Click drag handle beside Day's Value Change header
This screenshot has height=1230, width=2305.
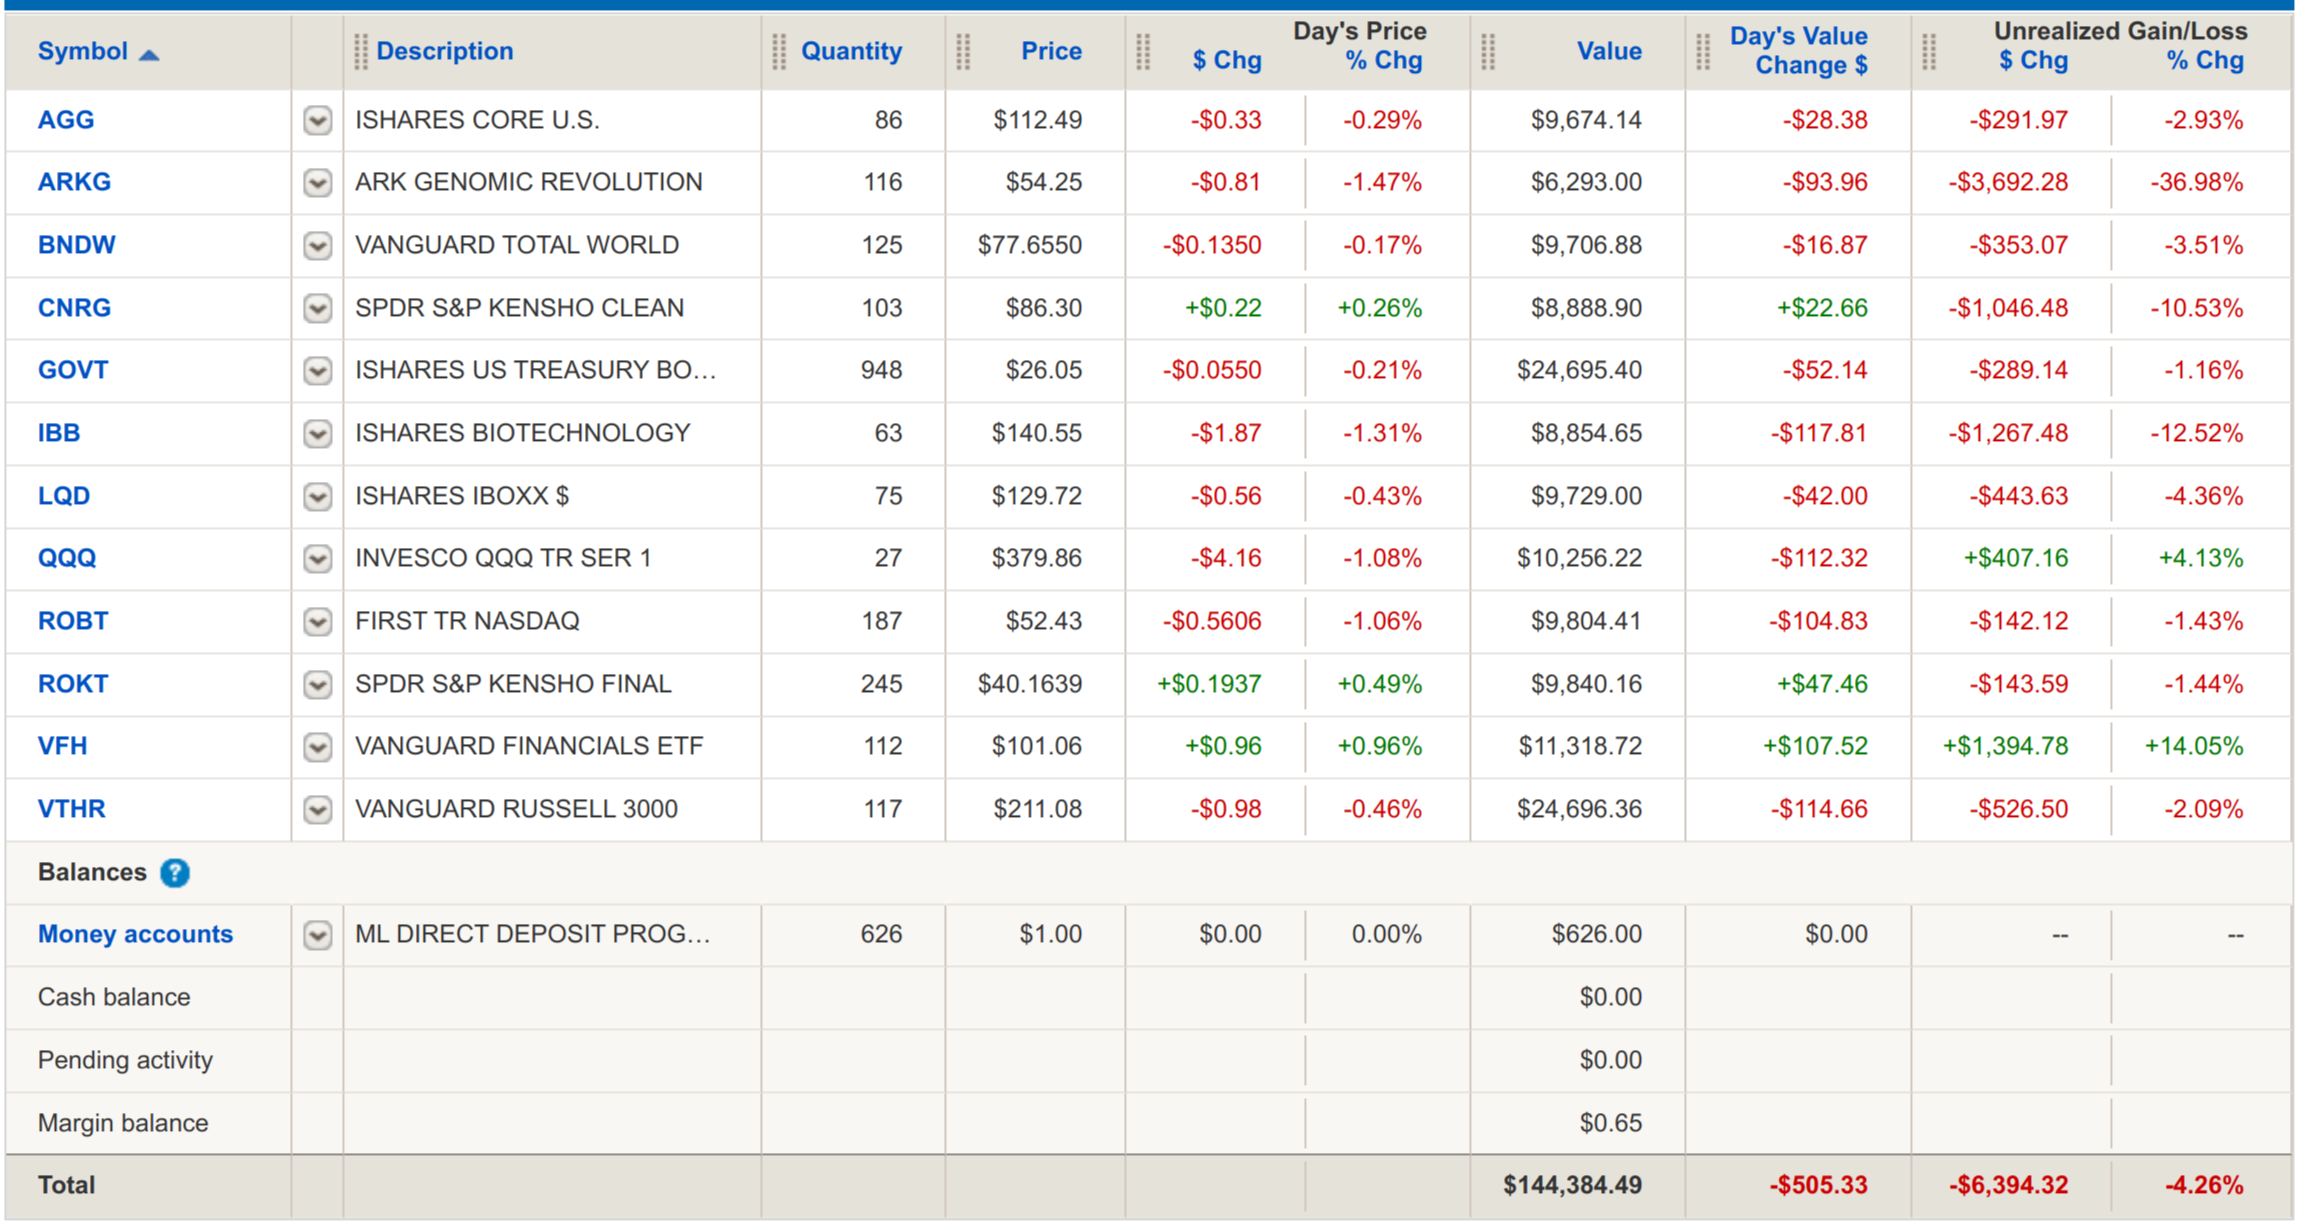click(x=1703, y=52)
